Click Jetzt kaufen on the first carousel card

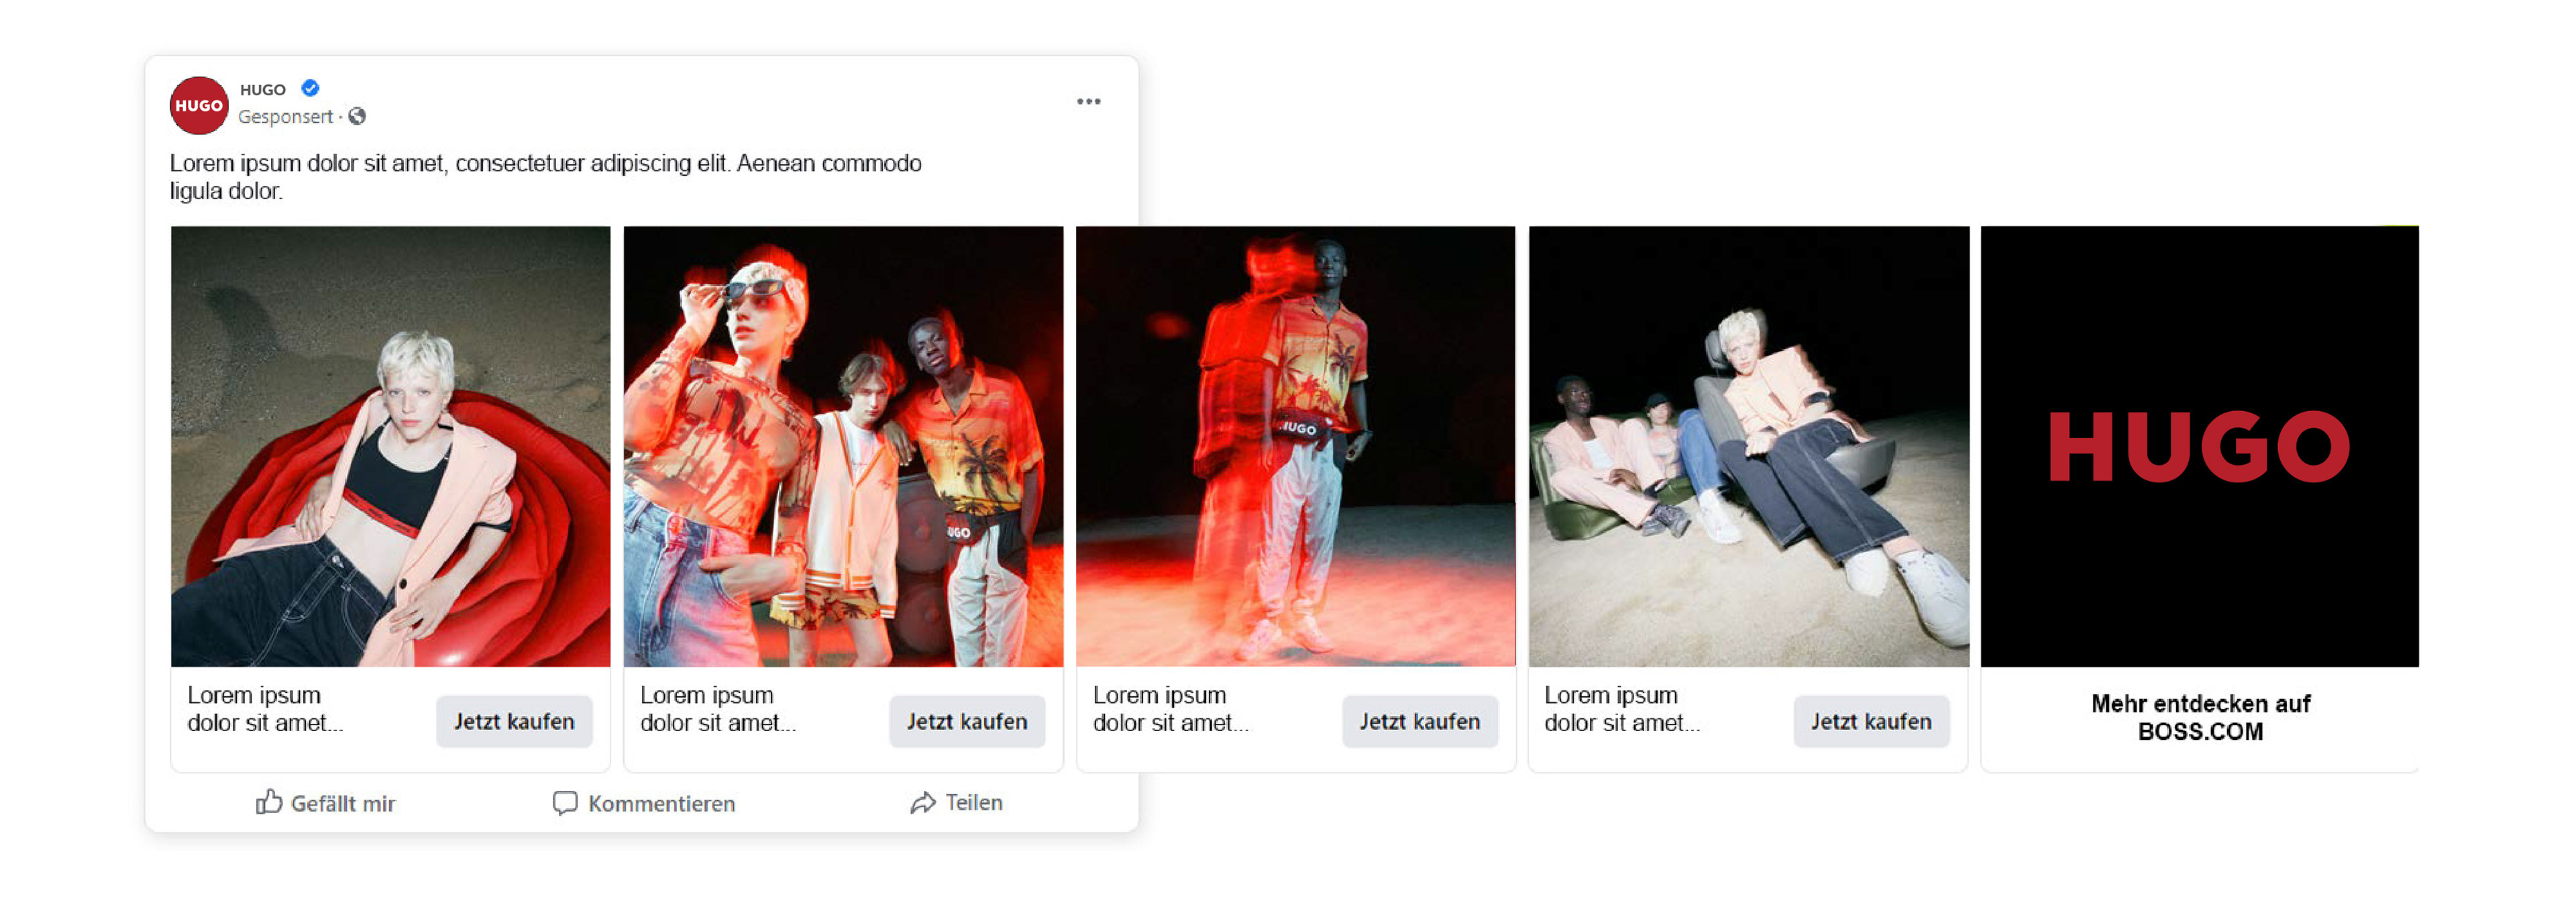514,721
